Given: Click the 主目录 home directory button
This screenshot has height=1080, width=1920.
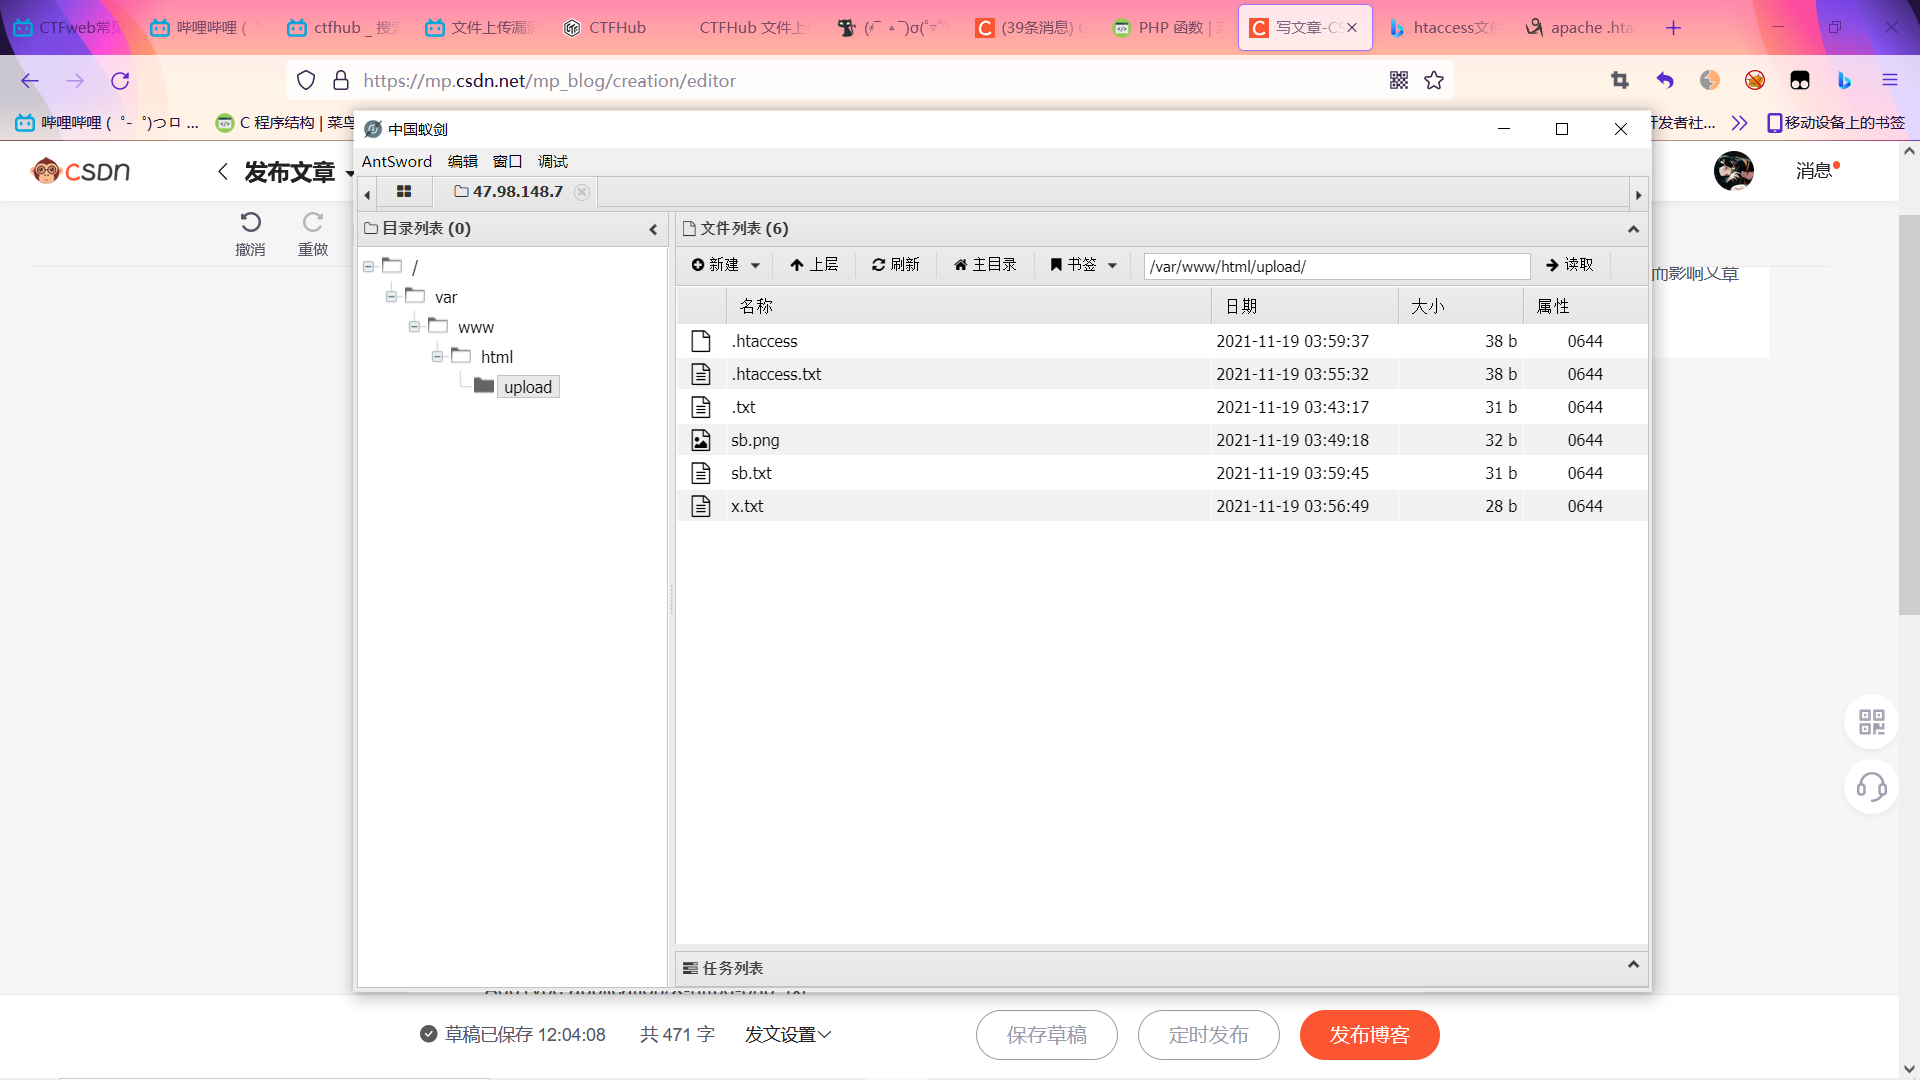Looking at the screenshot, I should click(985, 265).
